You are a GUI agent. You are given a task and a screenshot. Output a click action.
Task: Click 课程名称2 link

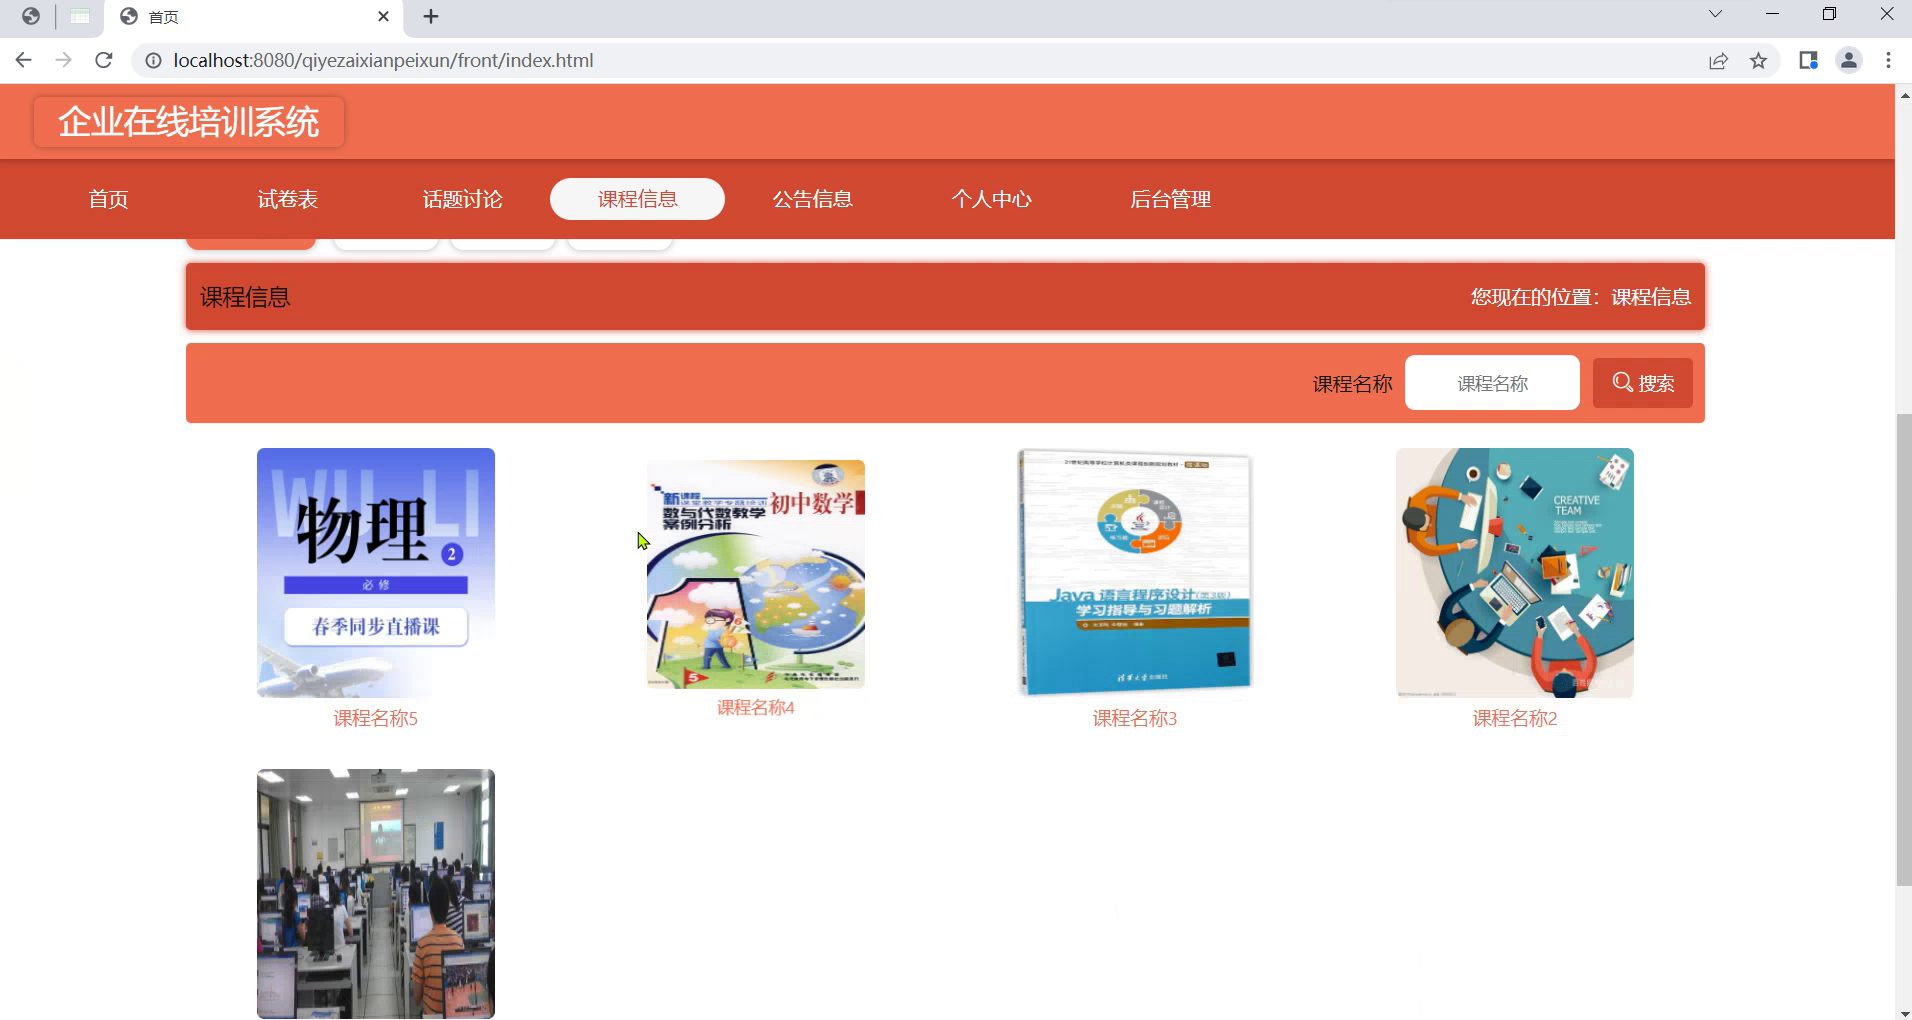click(1515, 718)
